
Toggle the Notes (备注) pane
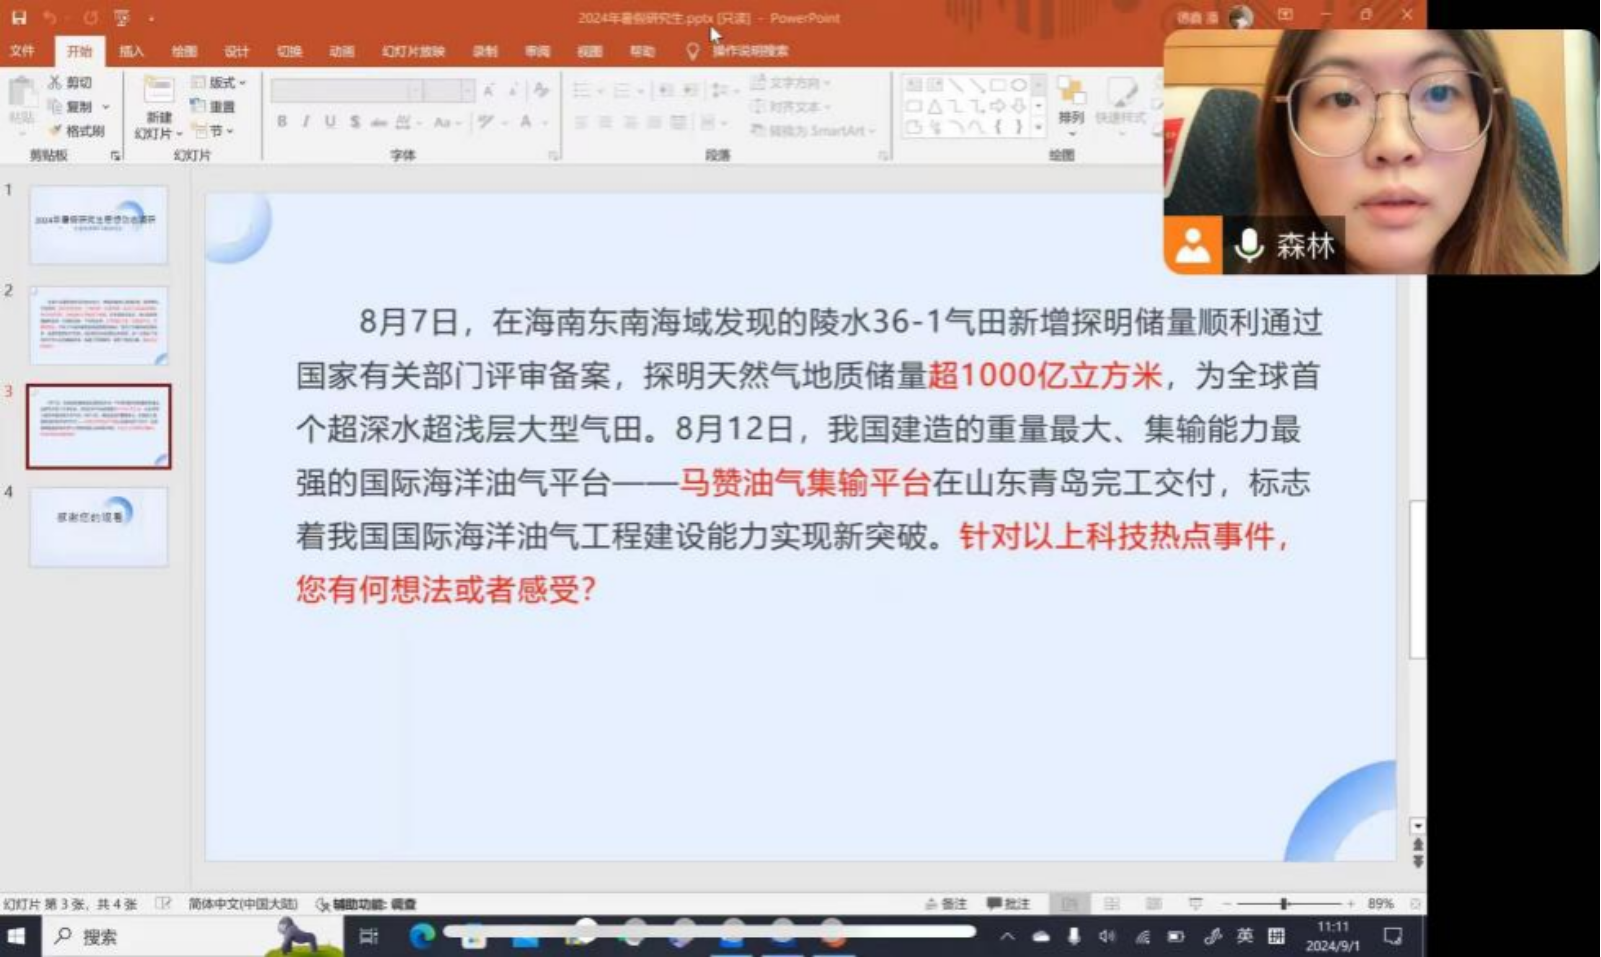(946, 904)
